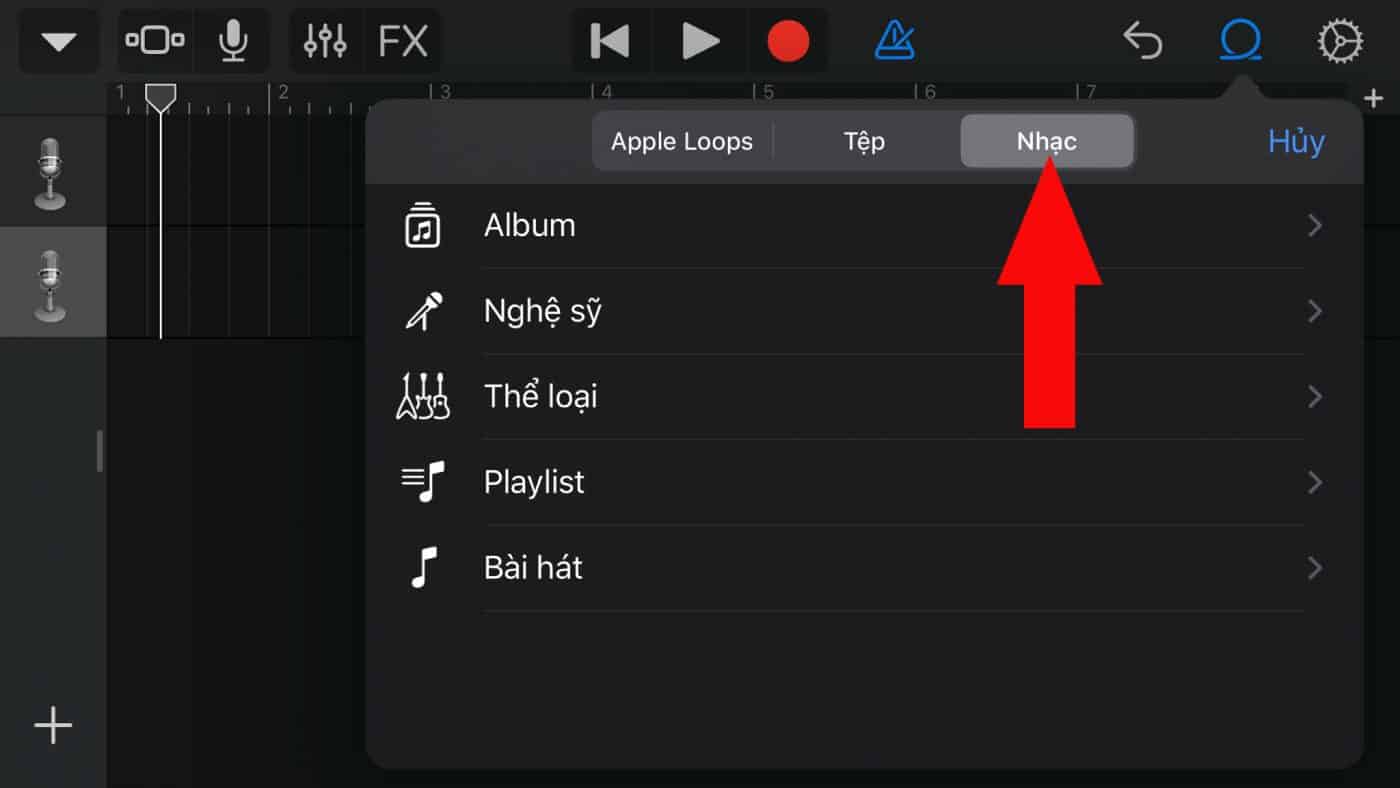Switch to the Apple Loops tab
1400x788 pixels.
pyautogui.click(x=682, y=141)
